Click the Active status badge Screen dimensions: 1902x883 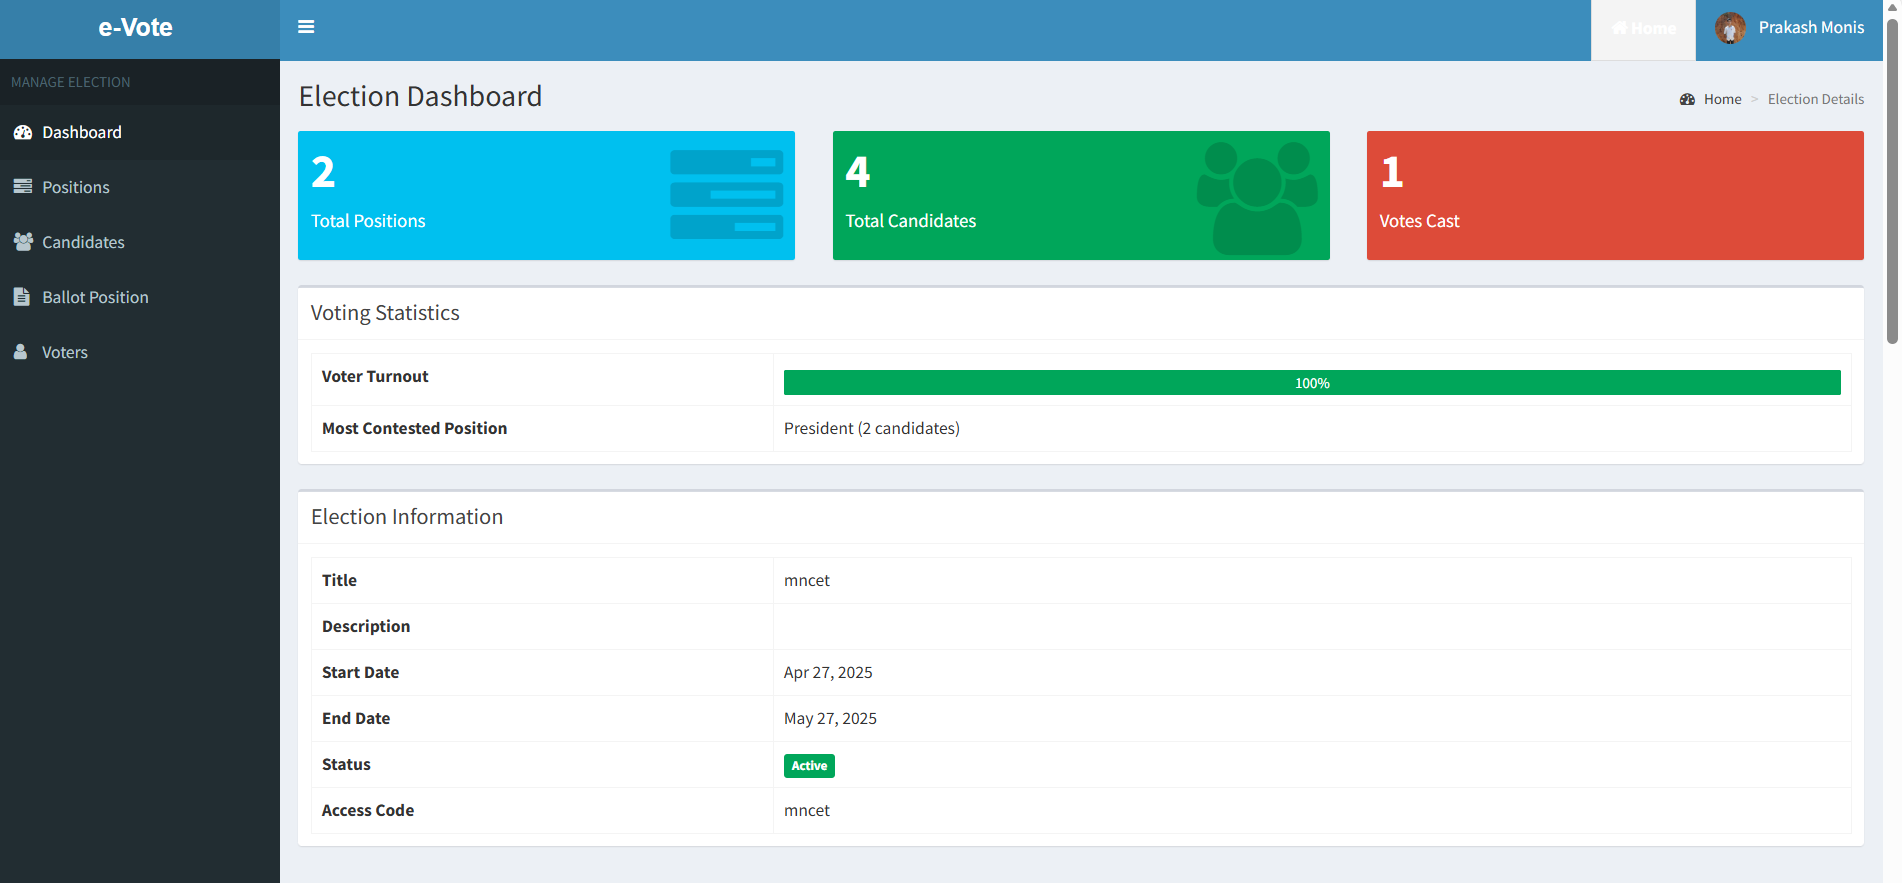(809, 766)
